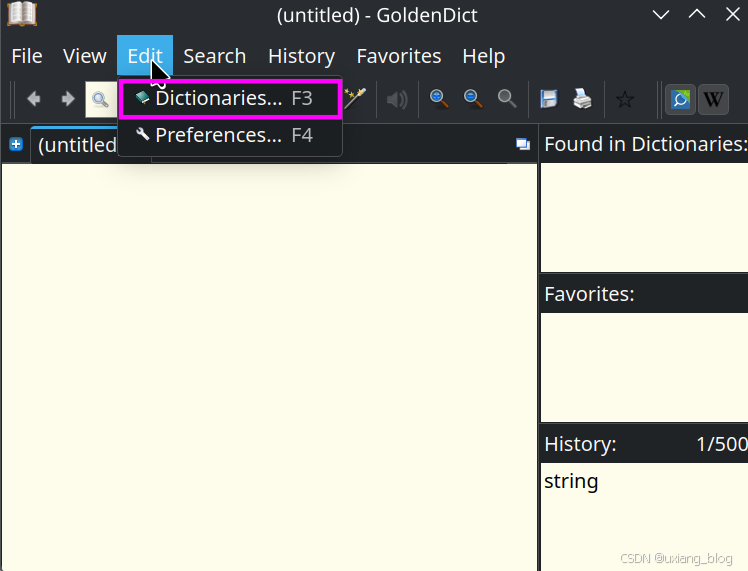The width and height of the screenshot is (748, 571).
Task: Click the Zoom In magnifier icon
Action: click(x=438, y=99)
